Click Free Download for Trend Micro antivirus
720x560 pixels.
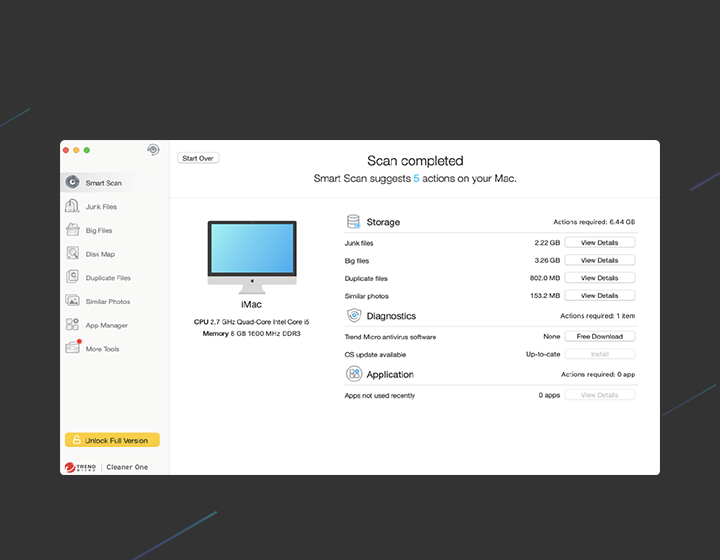click(x=599, y=337)
